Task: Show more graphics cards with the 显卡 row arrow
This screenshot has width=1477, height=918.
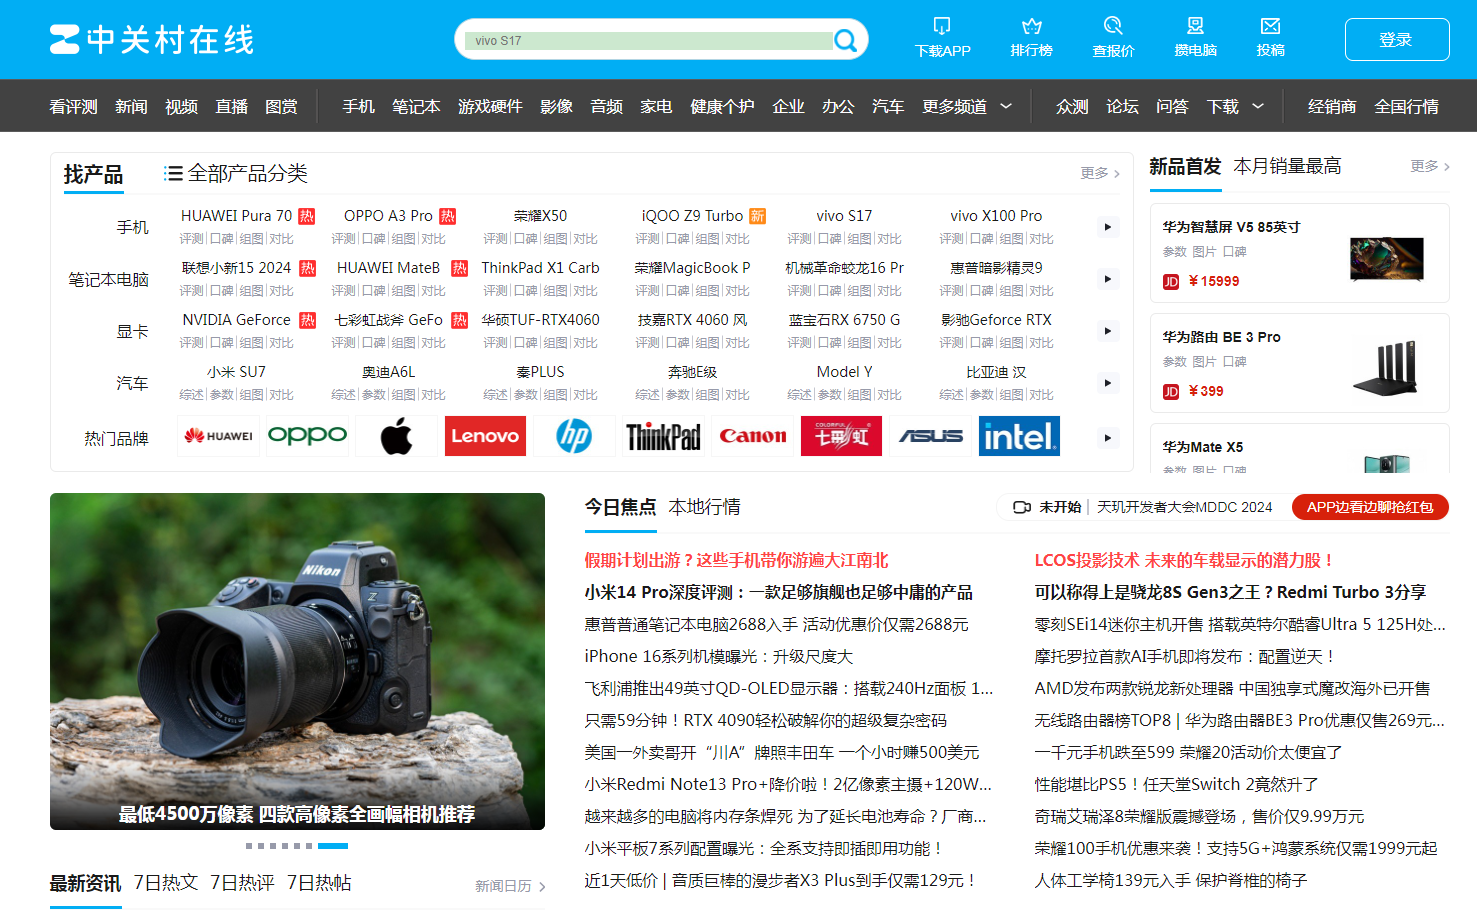Action: coord(1107,331)
